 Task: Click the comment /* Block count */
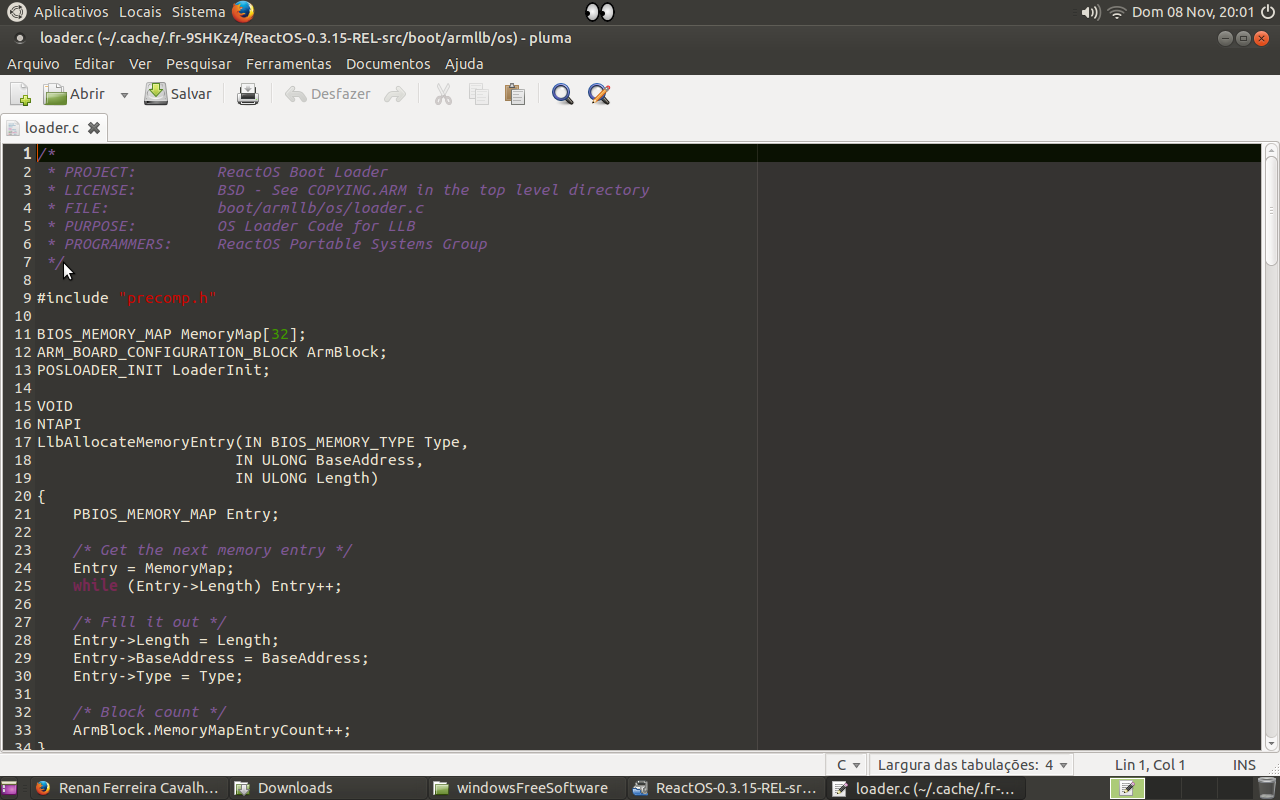[149, 712]
